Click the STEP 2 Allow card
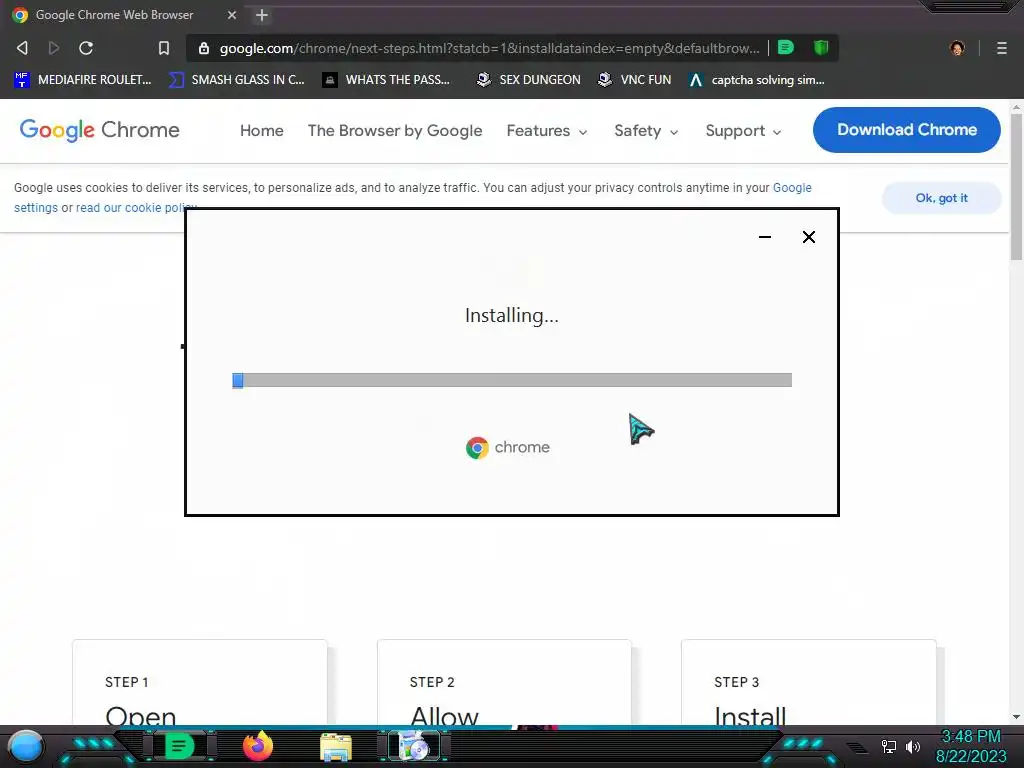The width and height of the screenshot is (1024, 768). (x=504, y=682)
